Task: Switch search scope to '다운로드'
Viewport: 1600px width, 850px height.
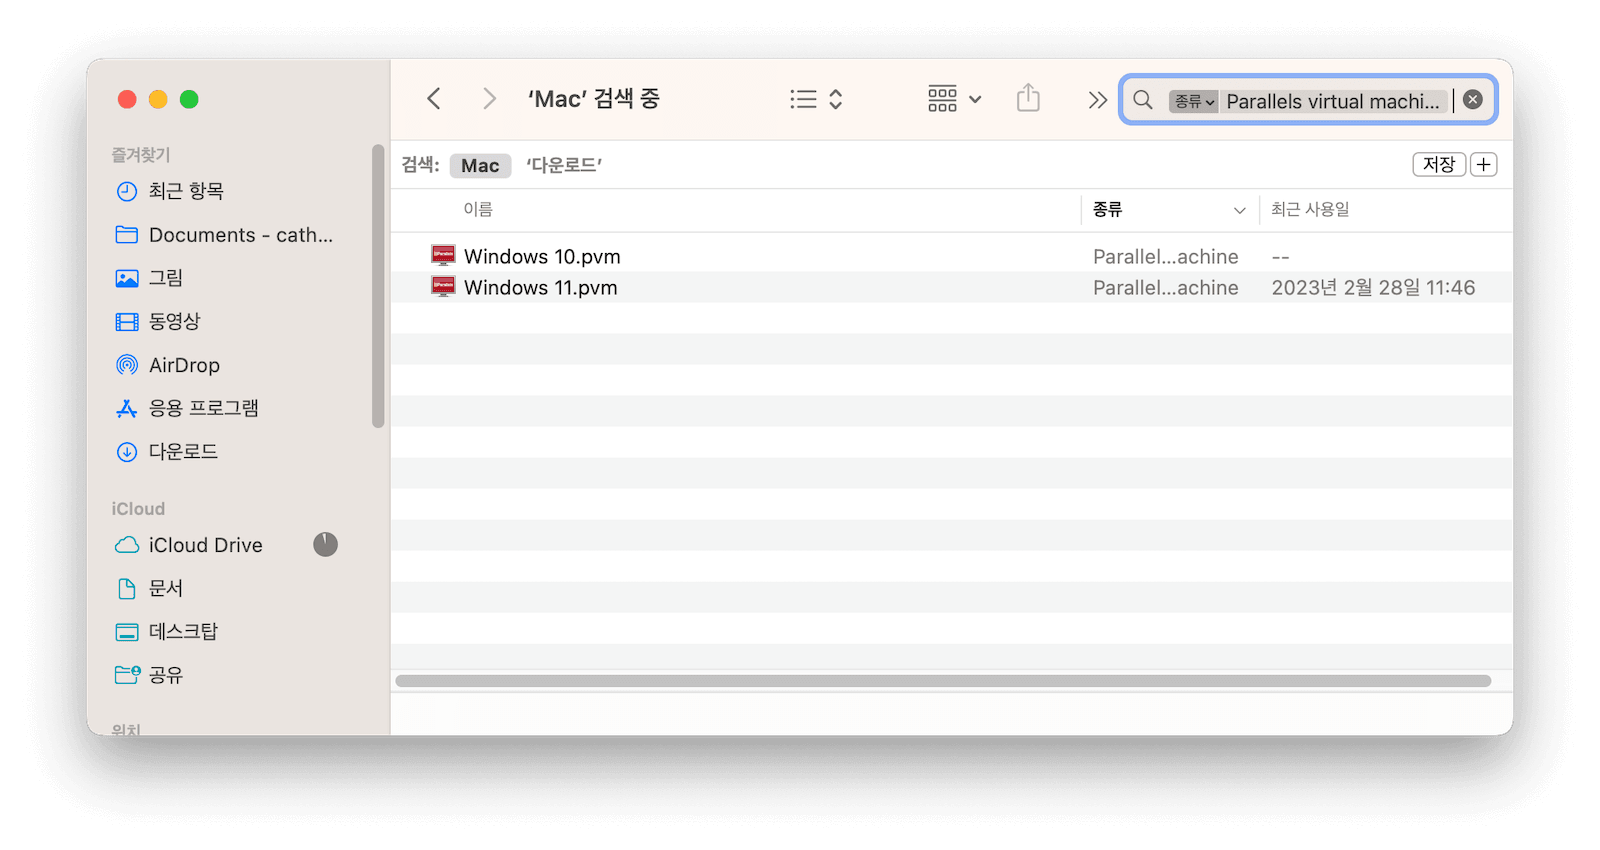Action: point(564,166)
